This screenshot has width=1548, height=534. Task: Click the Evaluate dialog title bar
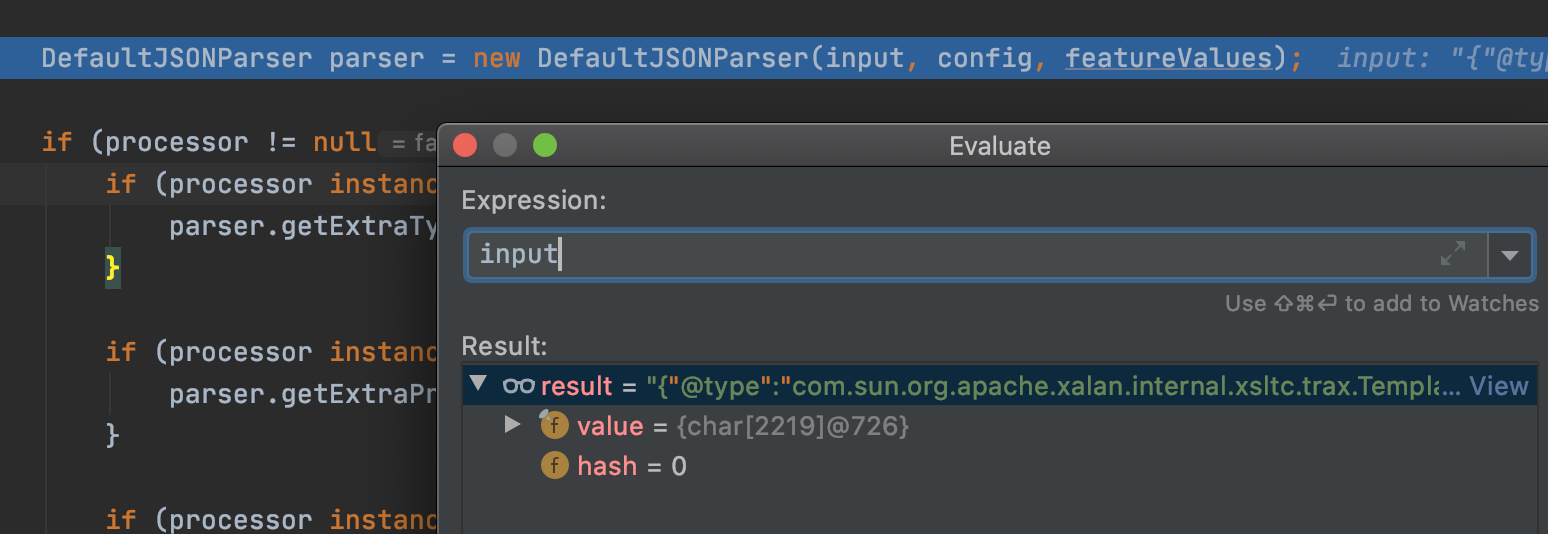[999, 146]
